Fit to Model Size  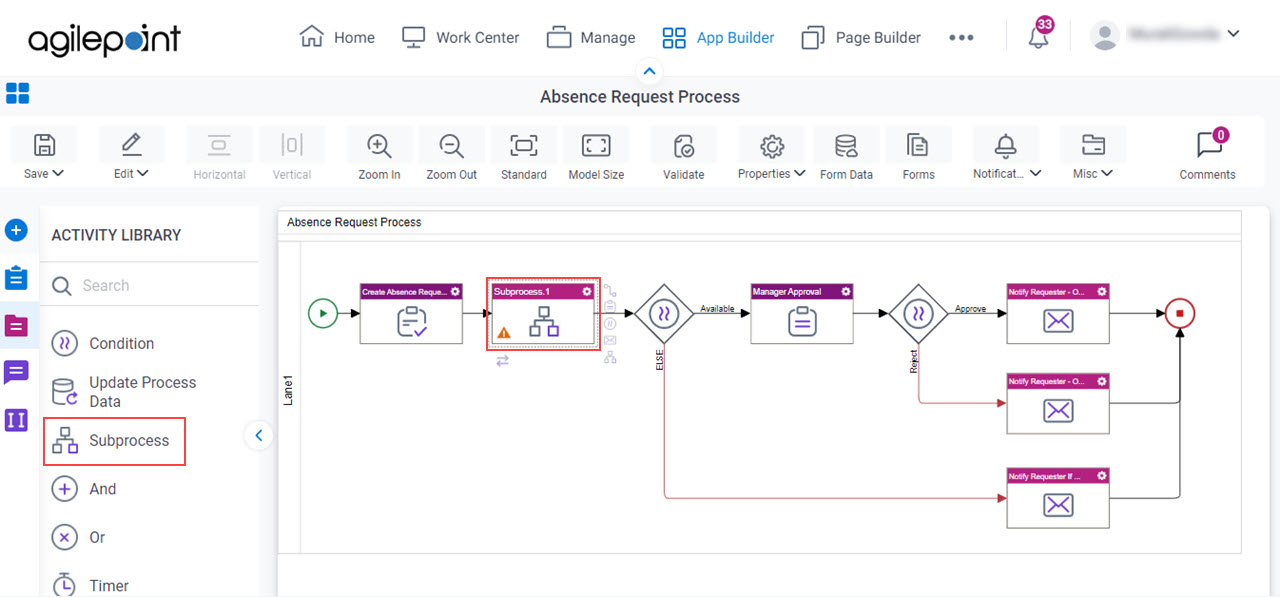pyautogui.click(x=596, y=156)
